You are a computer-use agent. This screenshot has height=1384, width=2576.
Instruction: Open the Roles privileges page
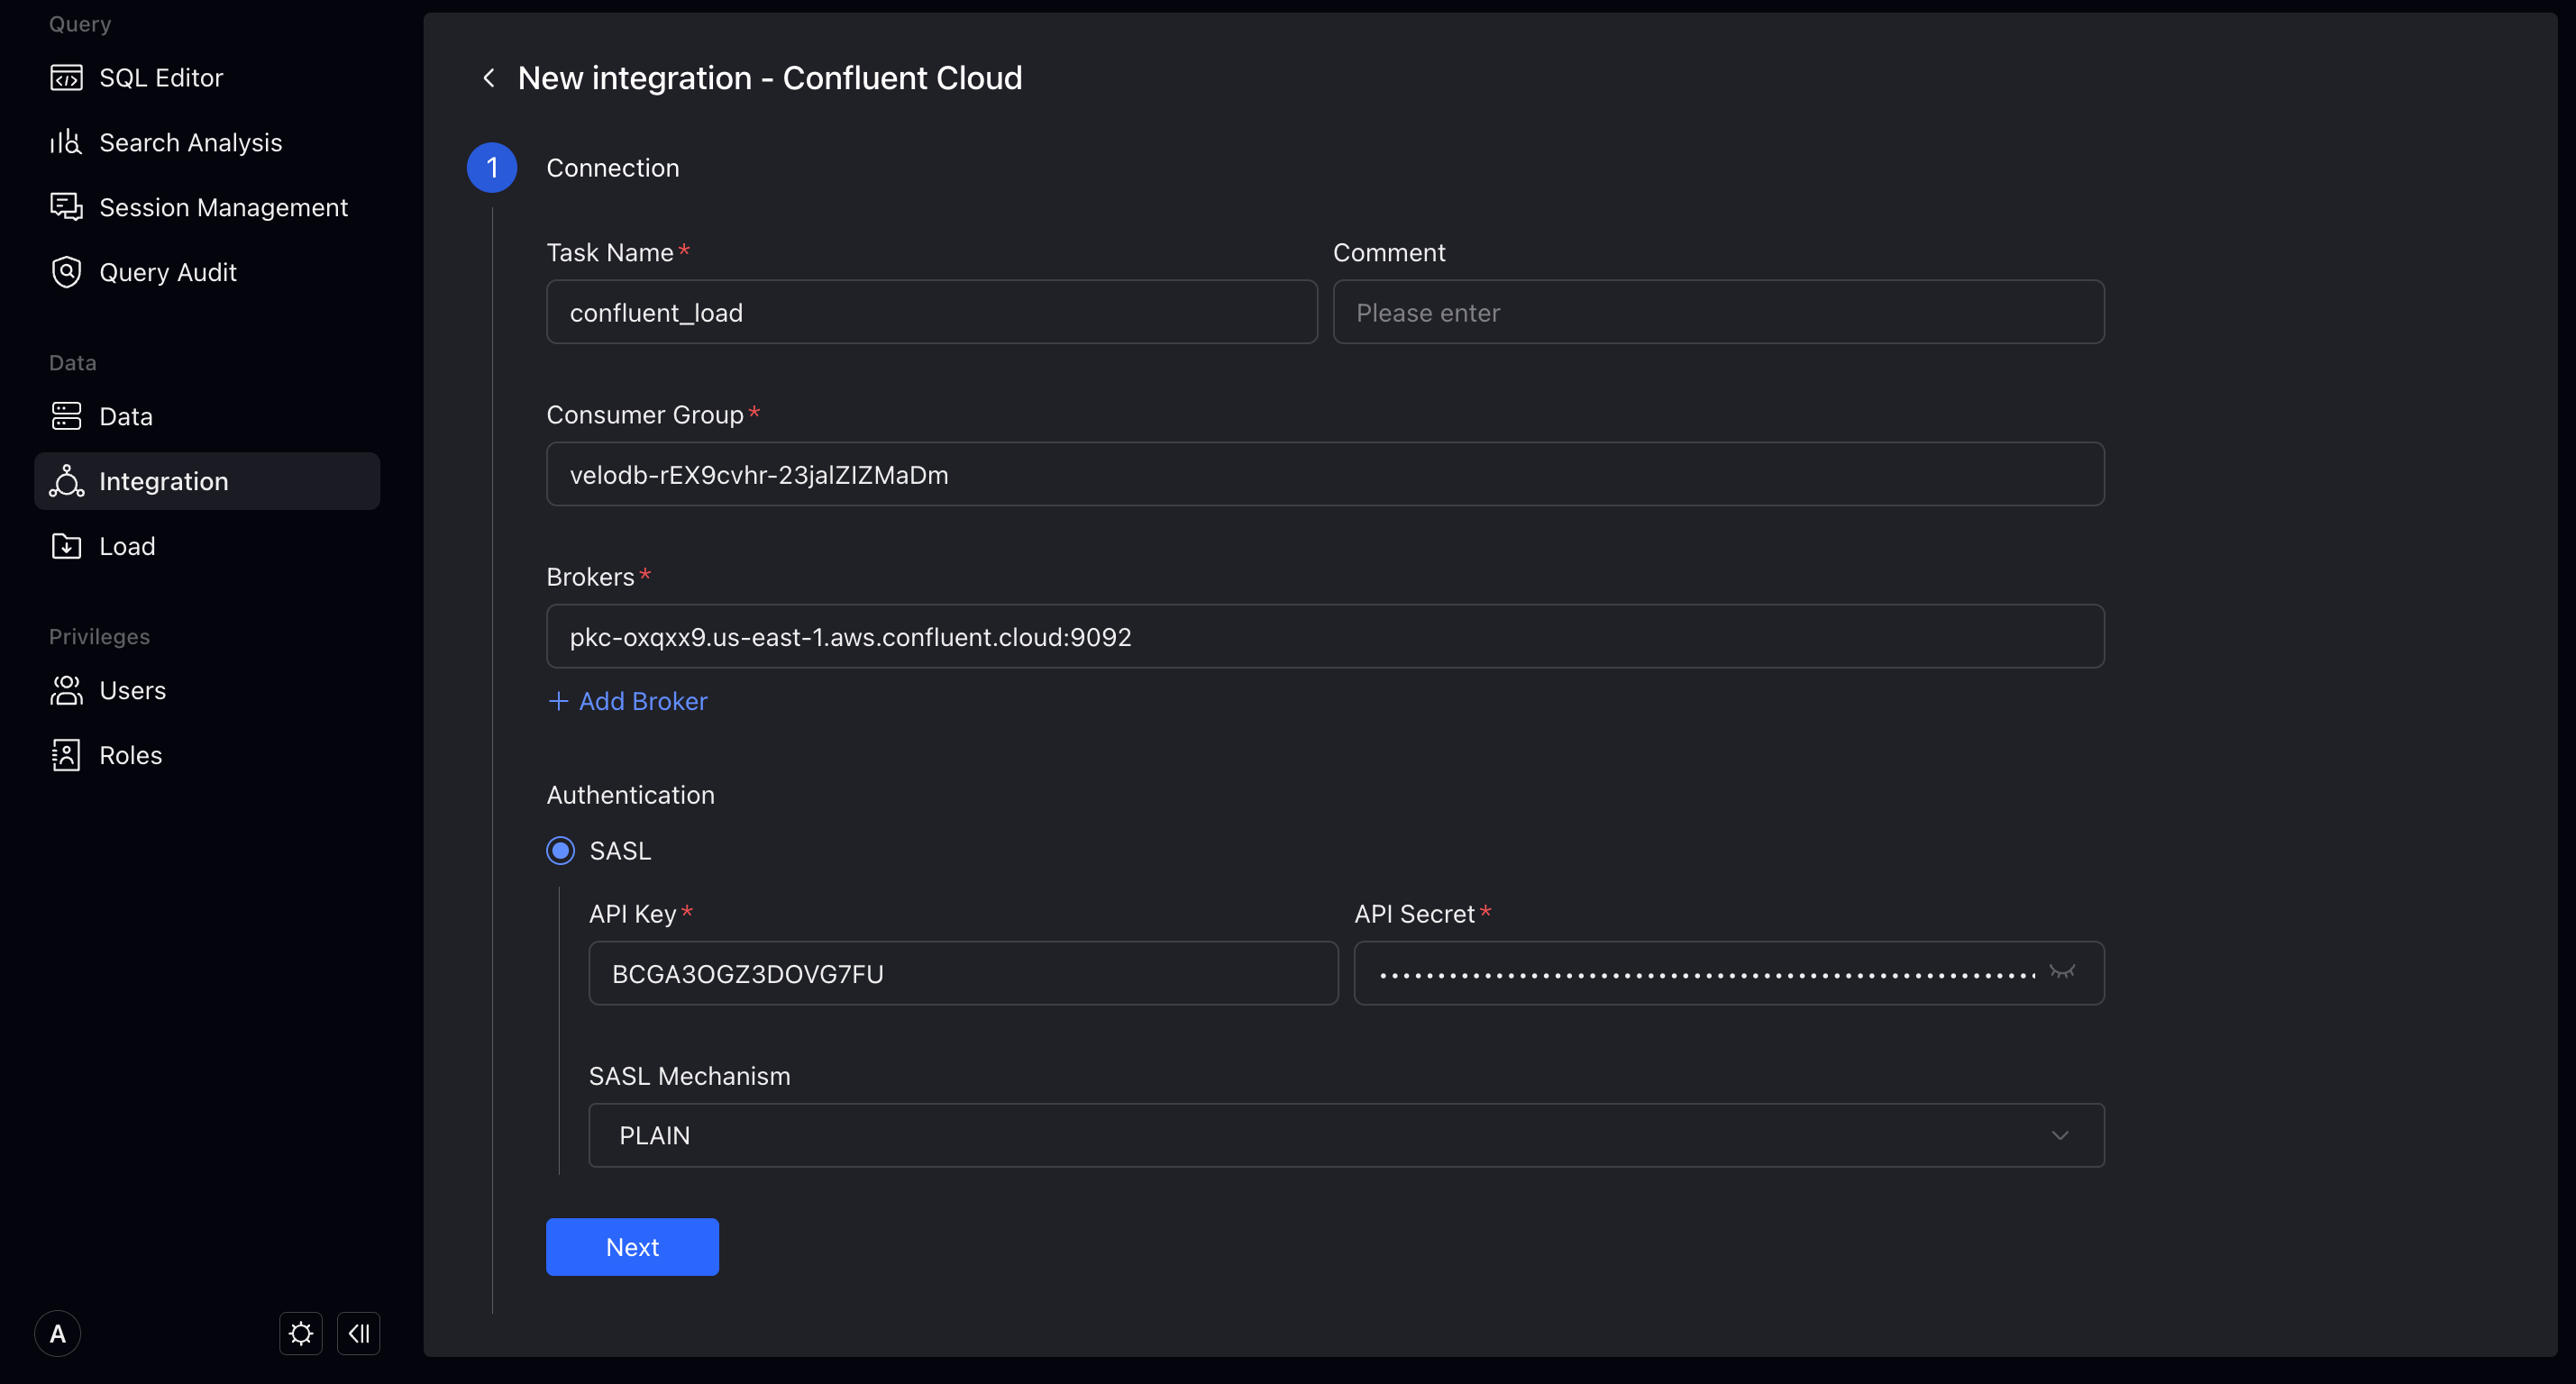point(130,754)
